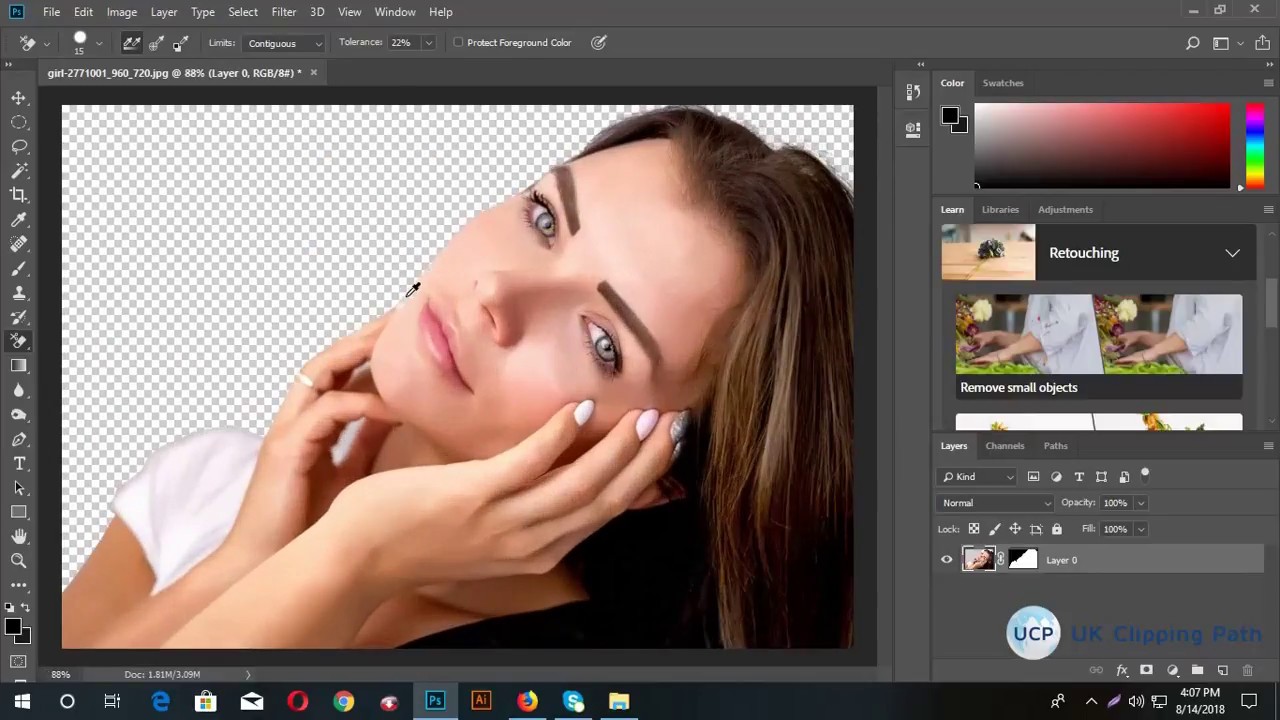The width and height of the screenshot is (1280, 720).
Task: Select the Crop tool
Action: 19,195
